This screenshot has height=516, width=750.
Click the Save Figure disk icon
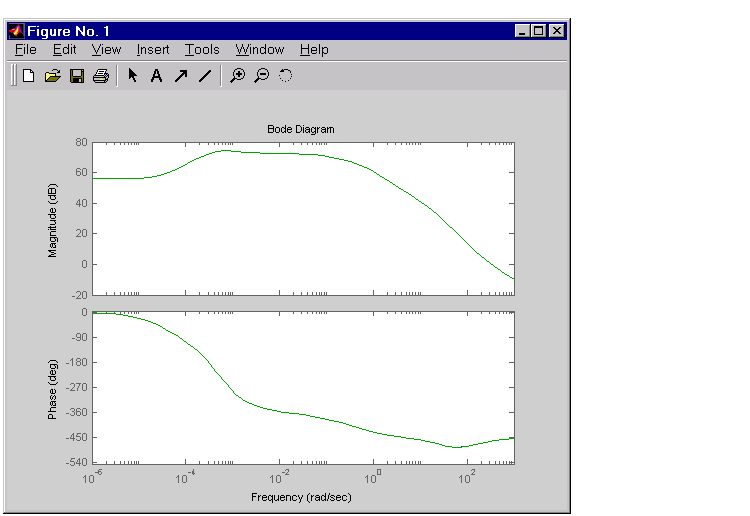pyautogui.click(x=77, y=75)
